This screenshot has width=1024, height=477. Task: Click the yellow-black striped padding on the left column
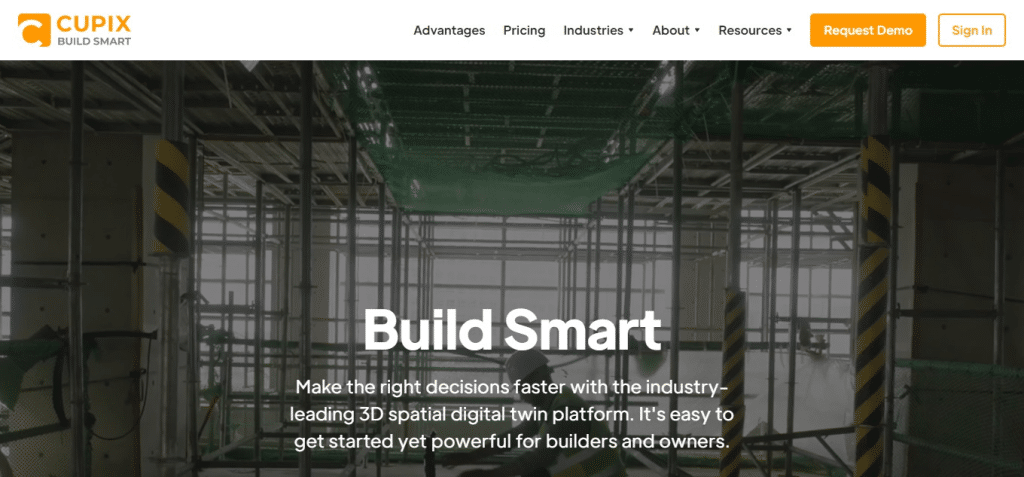tap(171, 196)
